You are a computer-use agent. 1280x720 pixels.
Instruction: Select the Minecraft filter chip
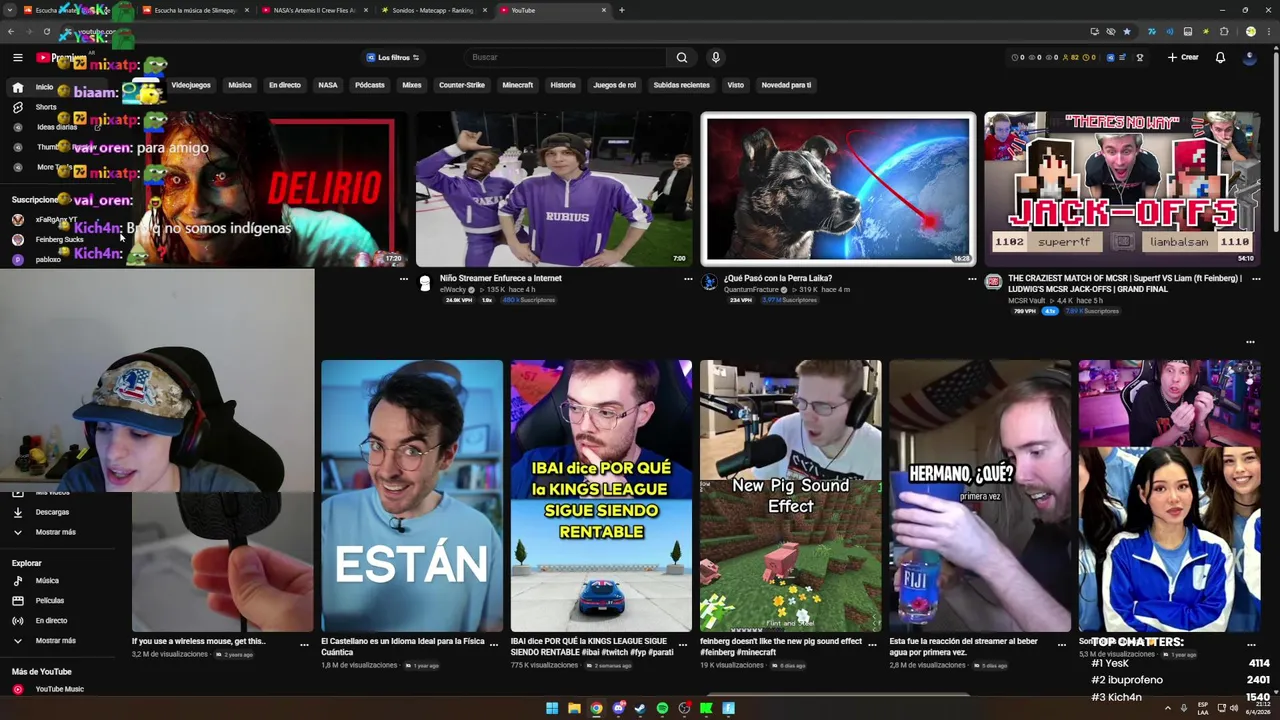(518, 85)
